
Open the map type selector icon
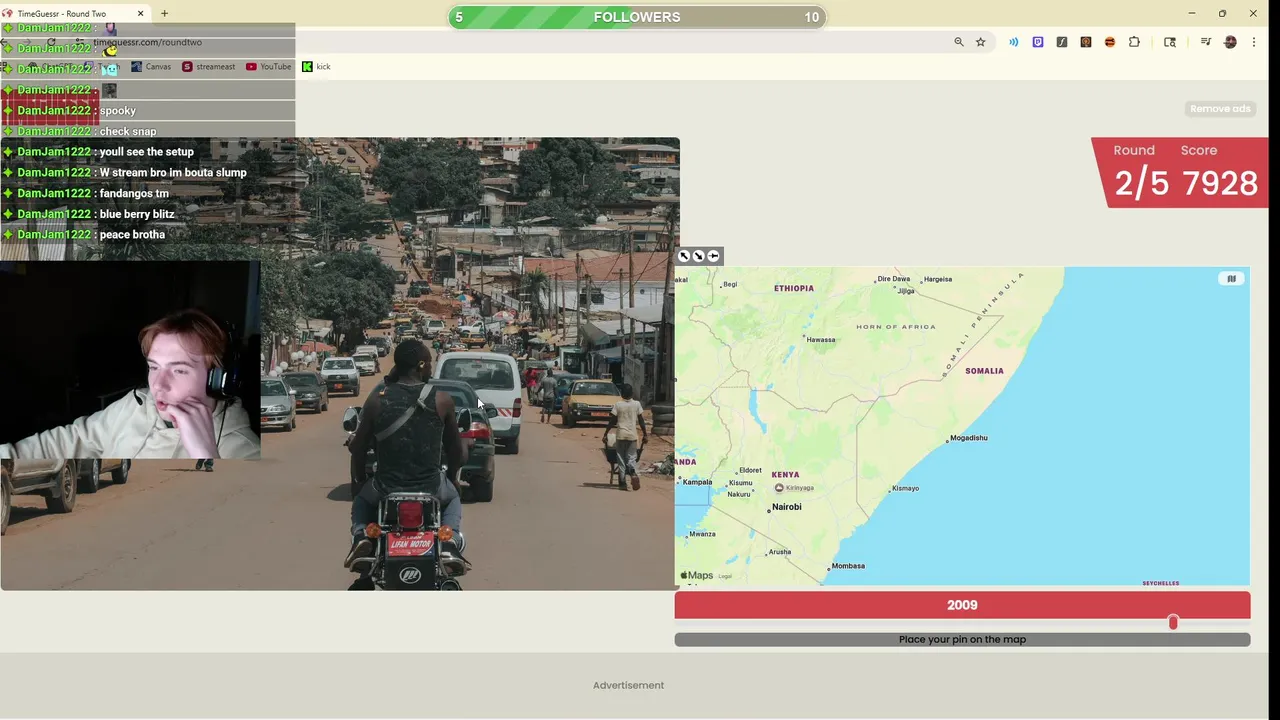(x=1231, y=279)
